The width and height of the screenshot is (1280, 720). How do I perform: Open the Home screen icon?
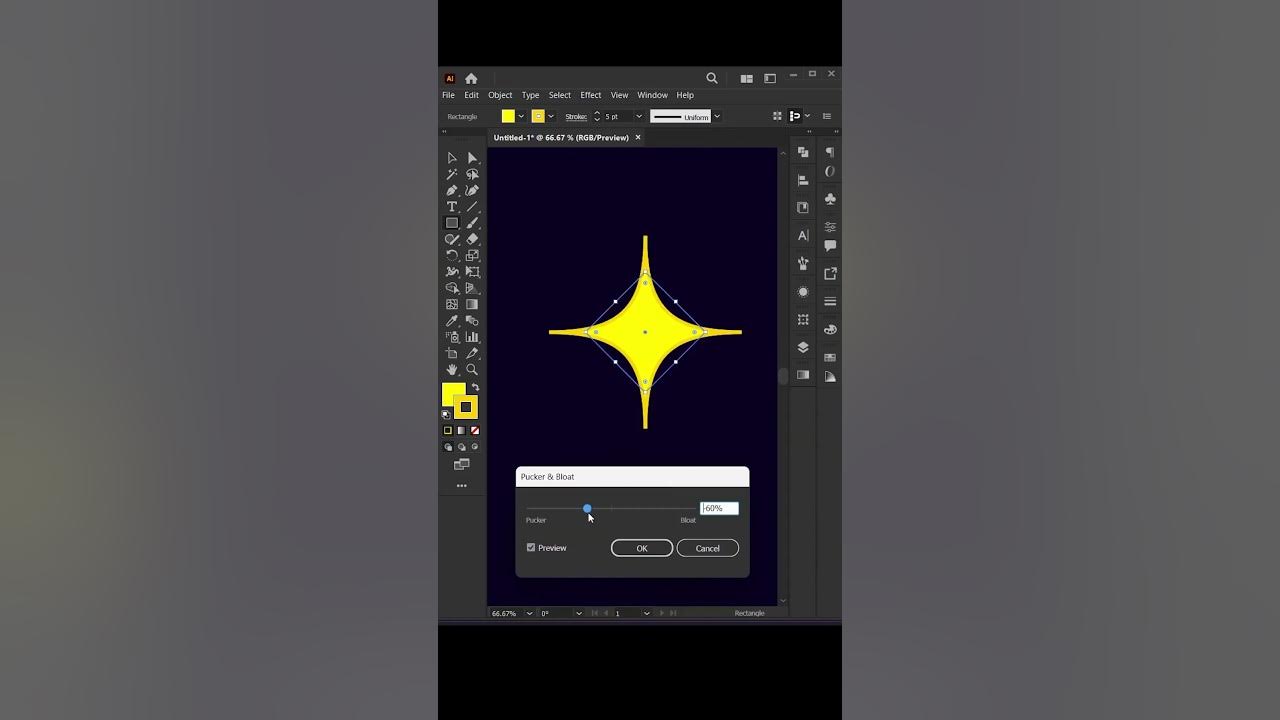pyautogui.click(x=471, y=78)
